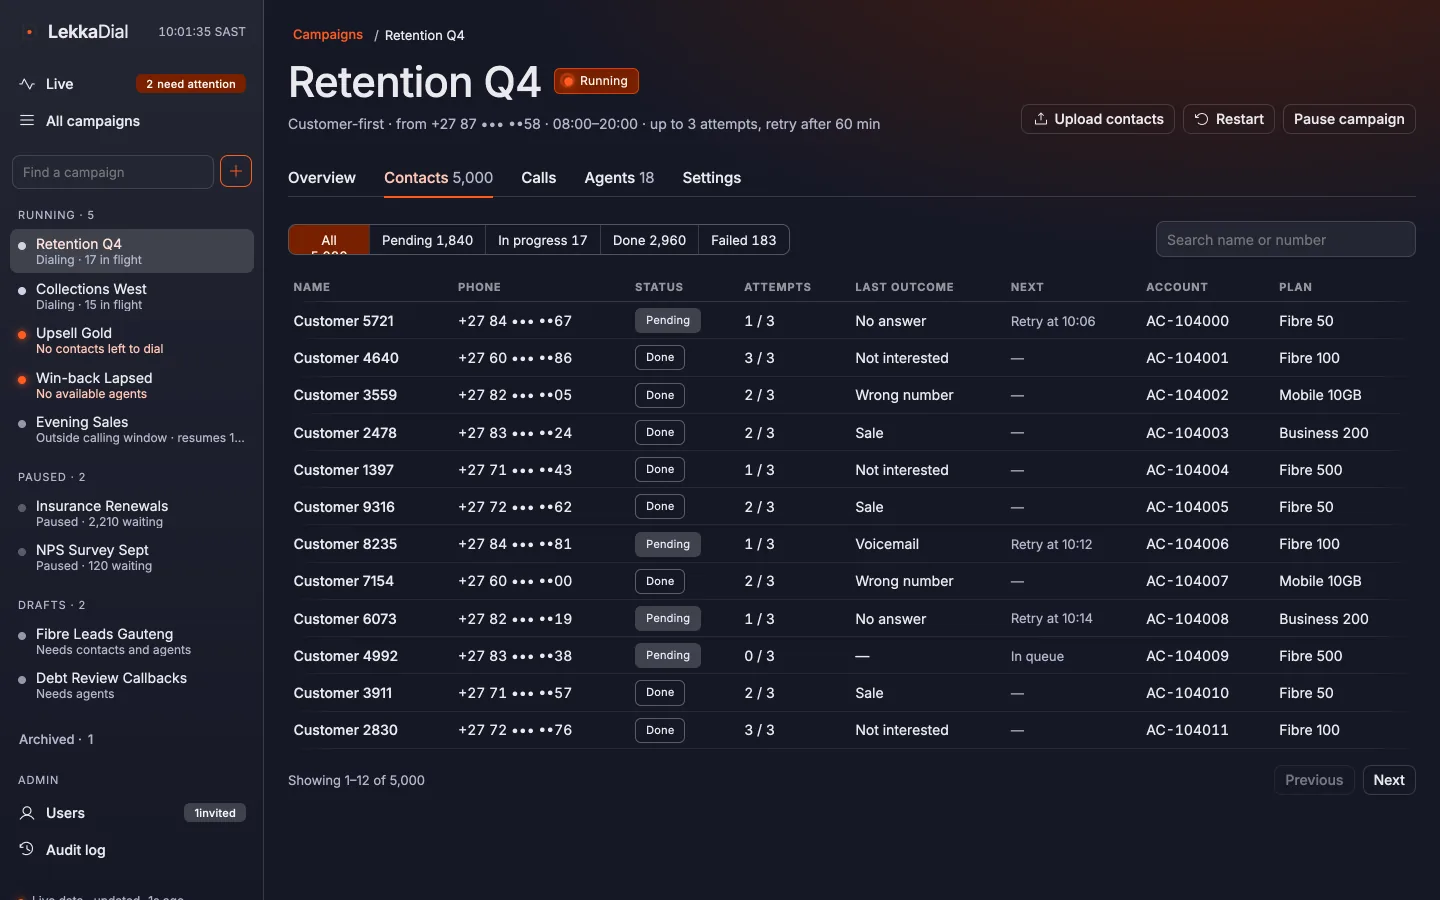1440x900 pixels.
Task: Open the Agents 18 tab
Action: 619,178
